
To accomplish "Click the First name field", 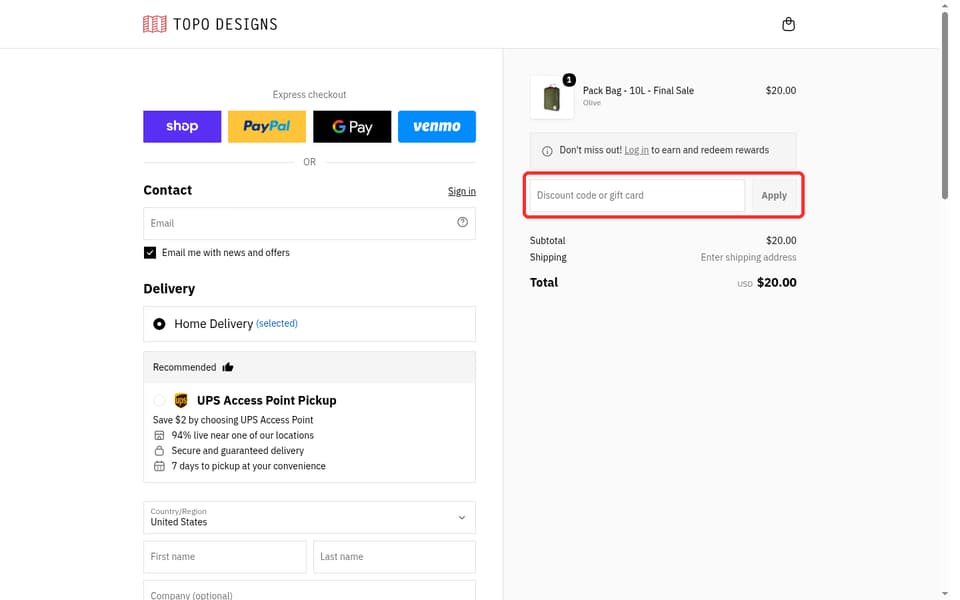I will coord(225,557).
